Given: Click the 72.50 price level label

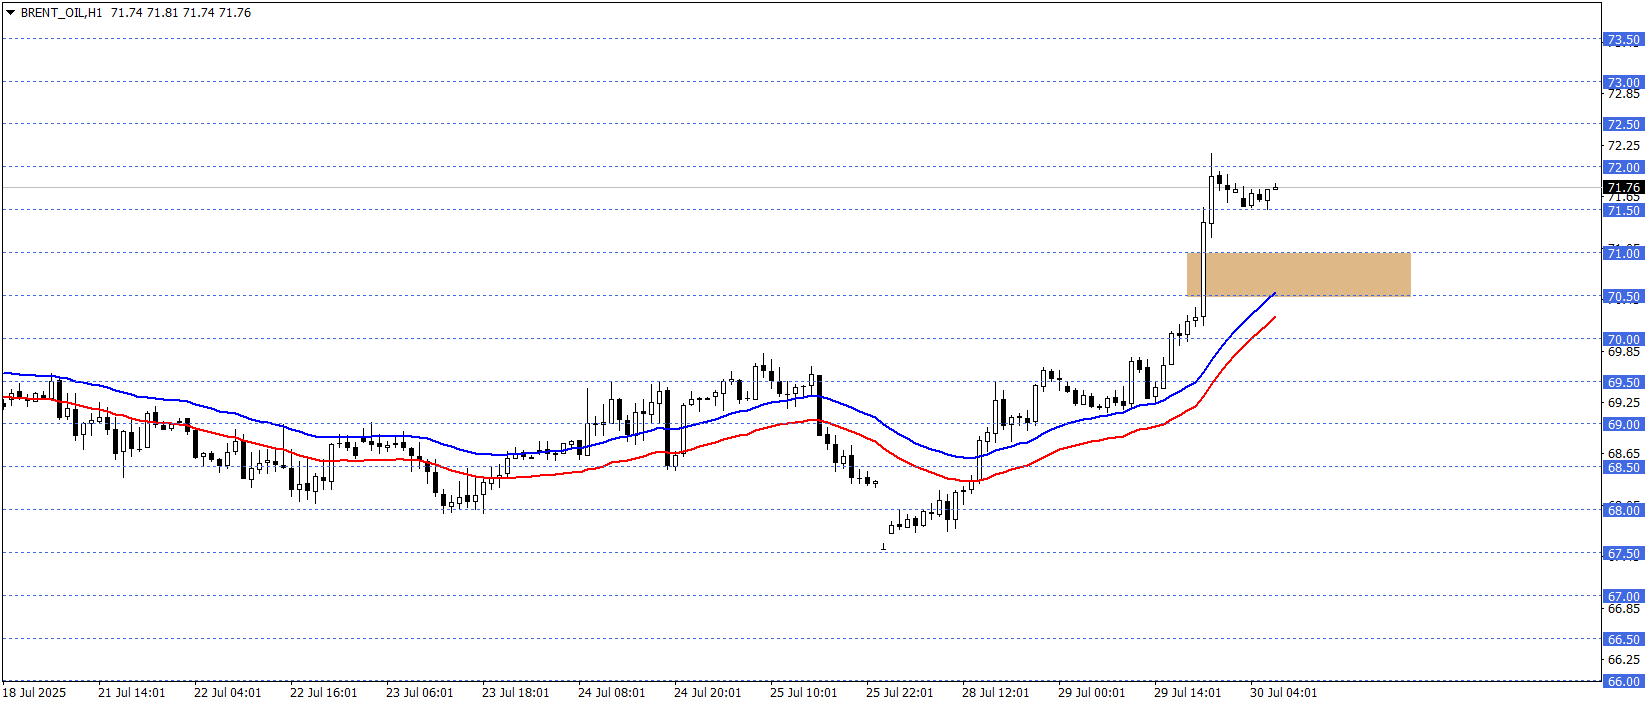Looking at the screenshot, I should [x=1623, y=124].
